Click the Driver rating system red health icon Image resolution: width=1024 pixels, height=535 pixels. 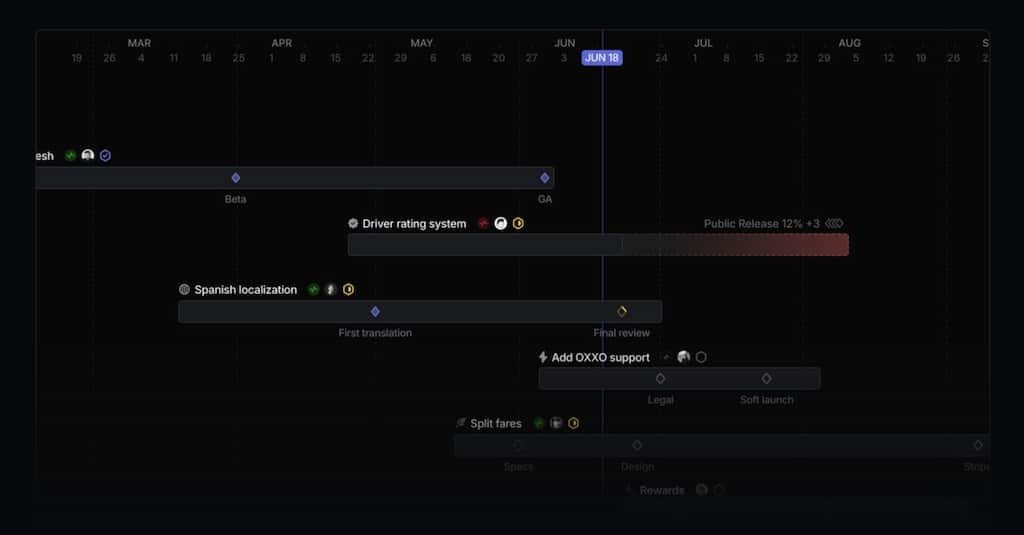tap(483, 224)
